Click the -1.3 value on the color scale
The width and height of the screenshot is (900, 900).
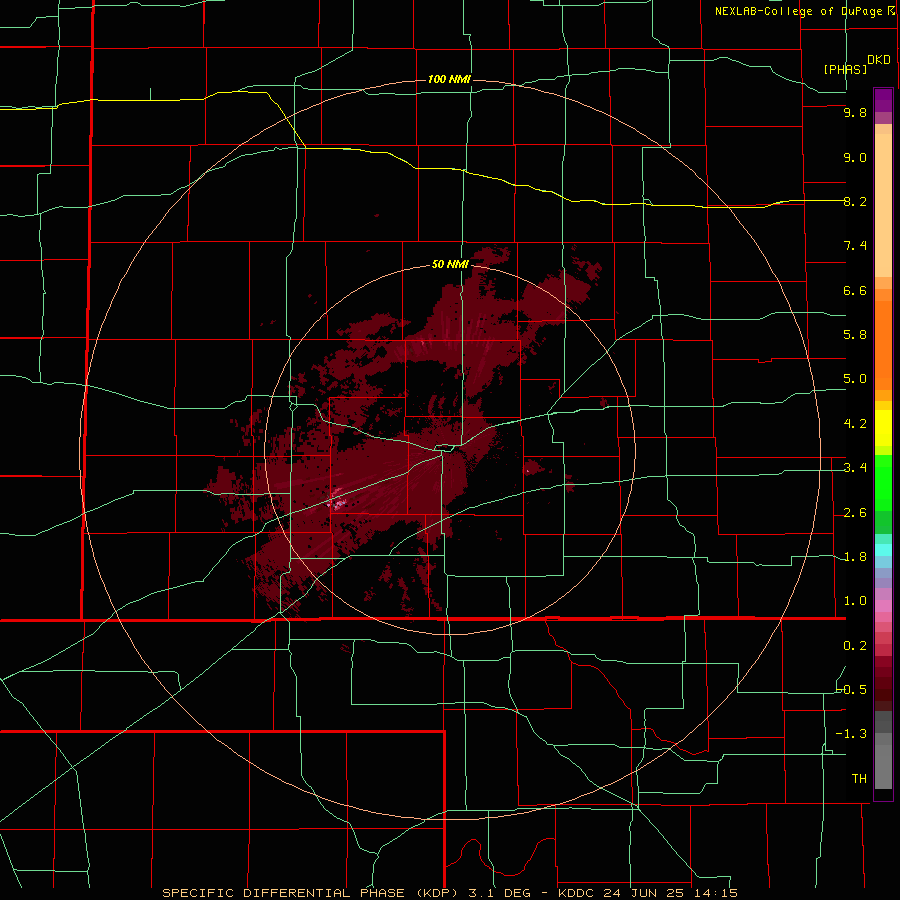[x=851, y=734]
